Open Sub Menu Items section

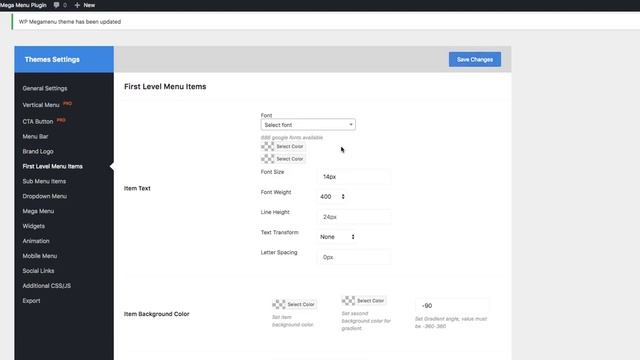pyautogui.click(x=44, y=181)
